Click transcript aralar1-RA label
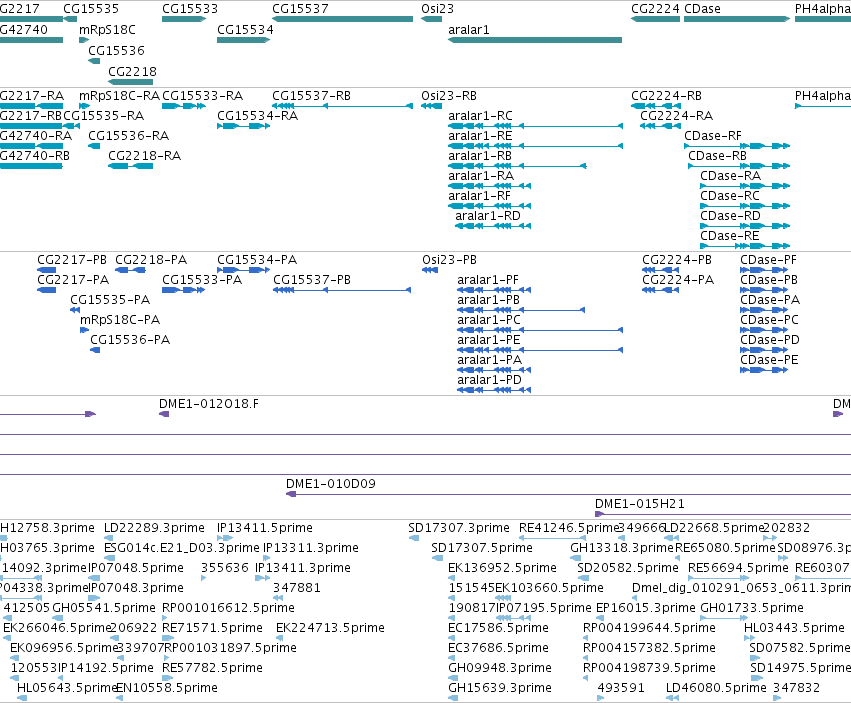This screenshot has height=703, width=851. coord(481,176)
